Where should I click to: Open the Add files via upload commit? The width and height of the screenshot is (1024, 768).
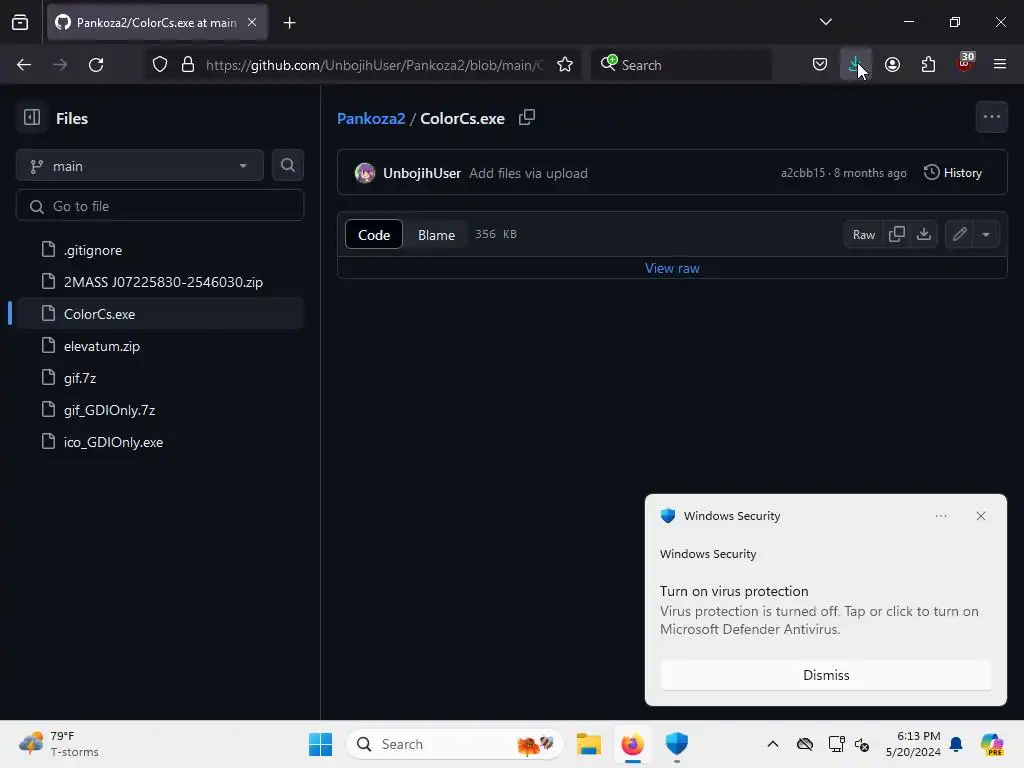pos(528,173)
